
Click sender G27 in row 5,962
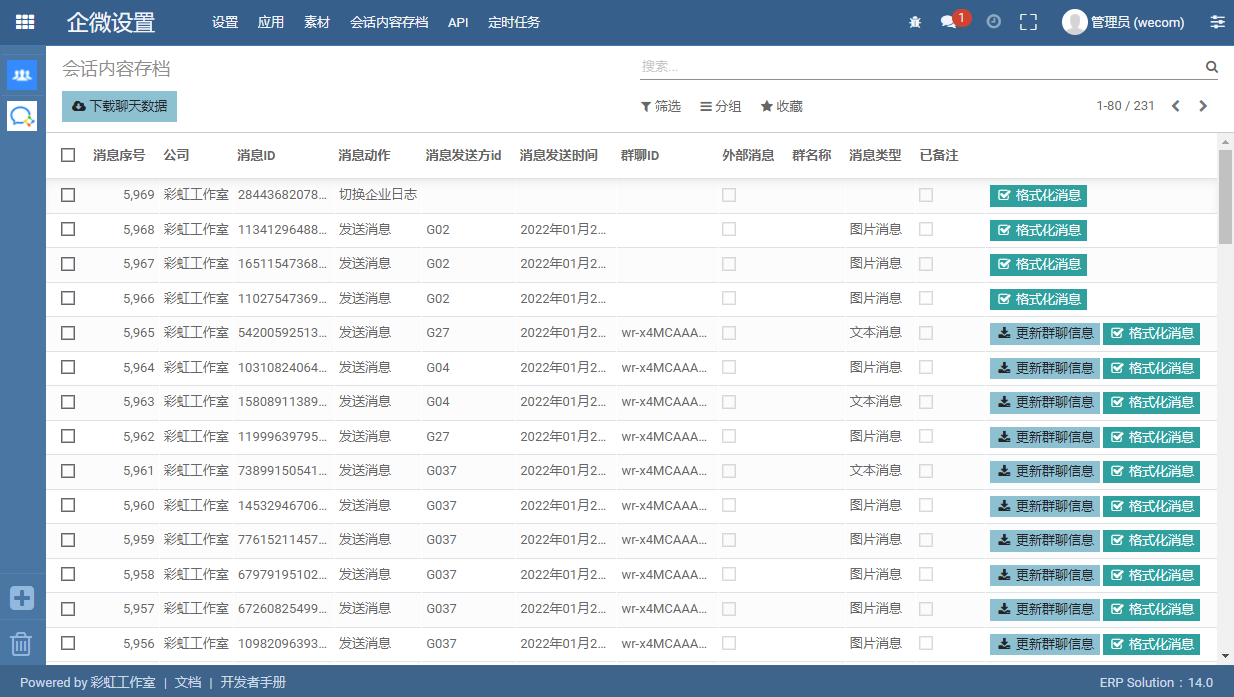click(438, 436)
